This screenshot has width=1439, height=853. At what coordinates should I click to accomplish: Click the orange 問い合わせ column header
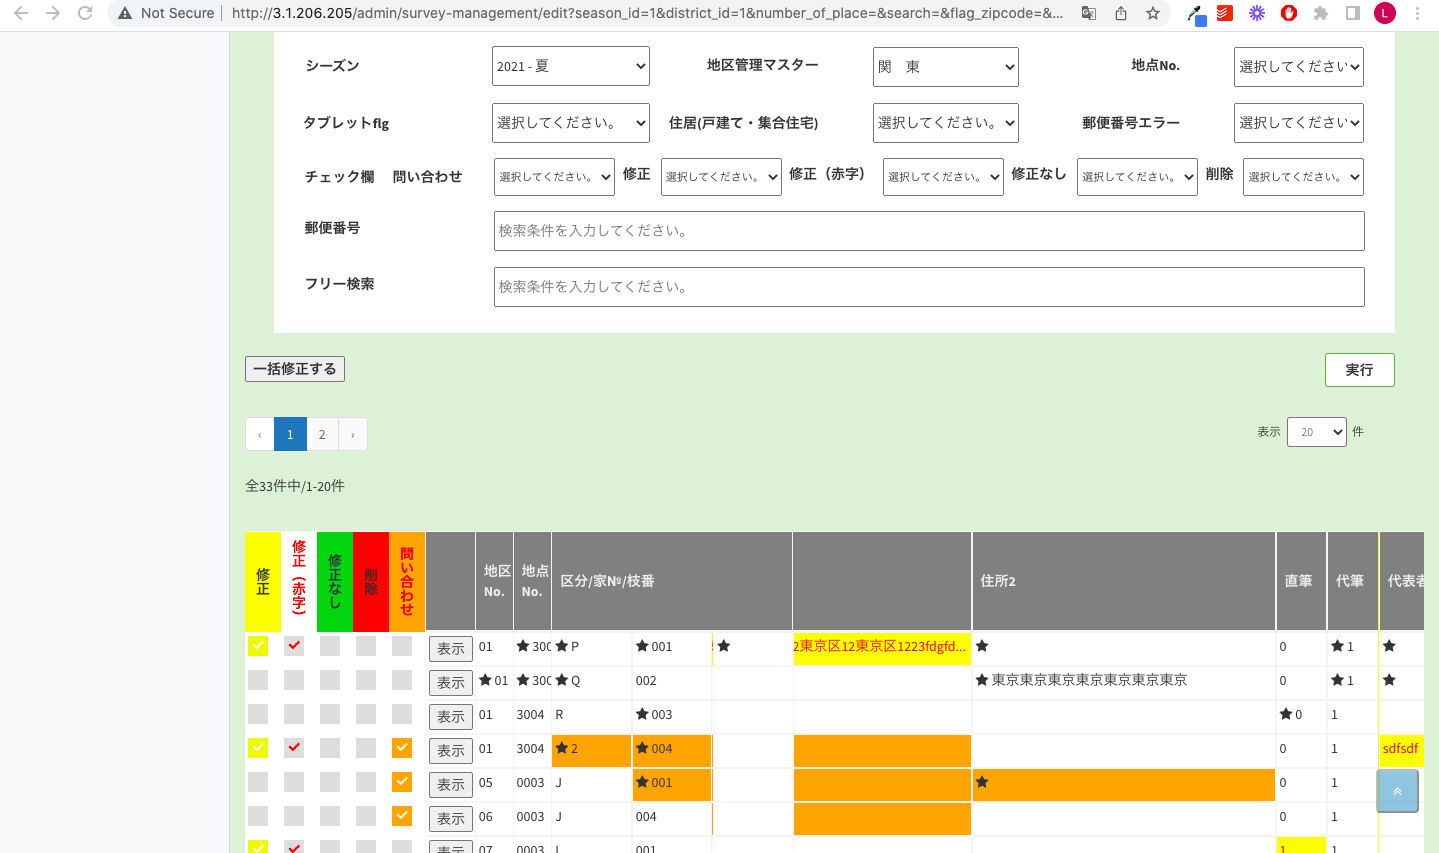[x=407, y=582]
